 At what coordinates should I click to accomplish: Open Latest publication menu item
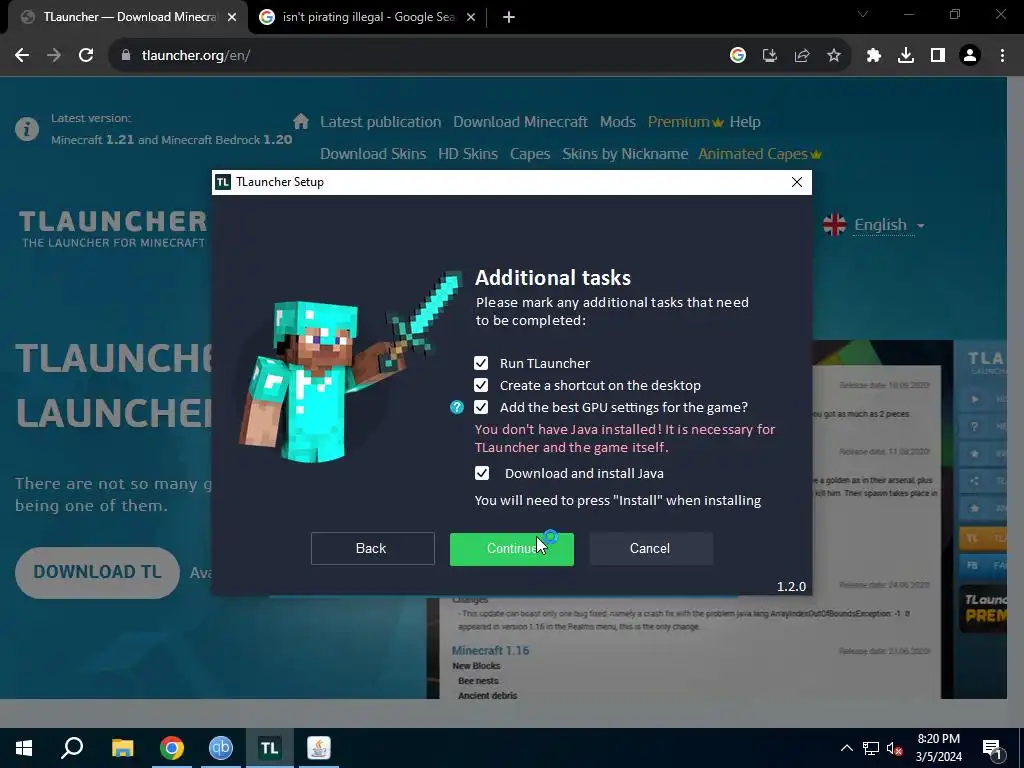[381, 122]
